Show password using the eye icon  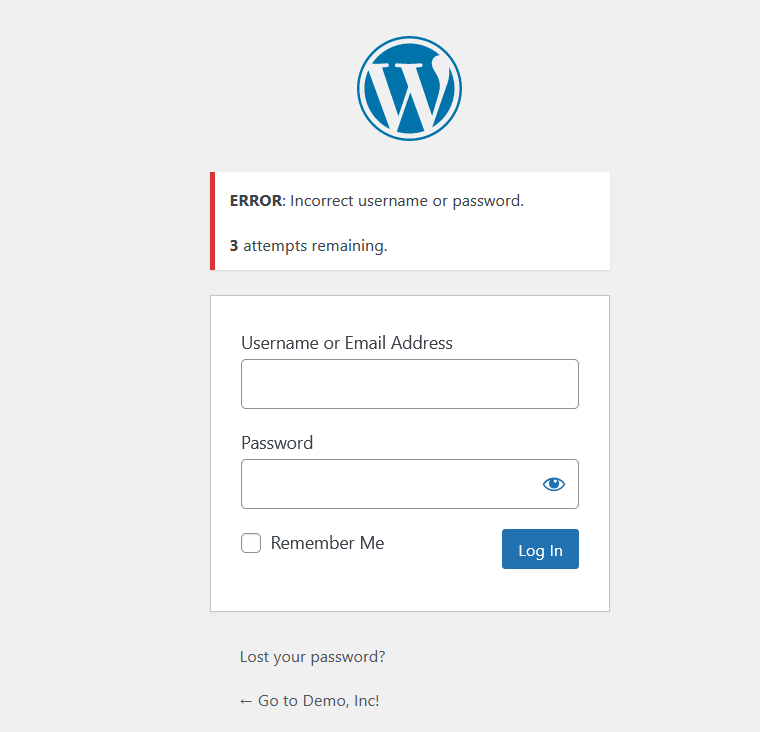tap(554, 484)
